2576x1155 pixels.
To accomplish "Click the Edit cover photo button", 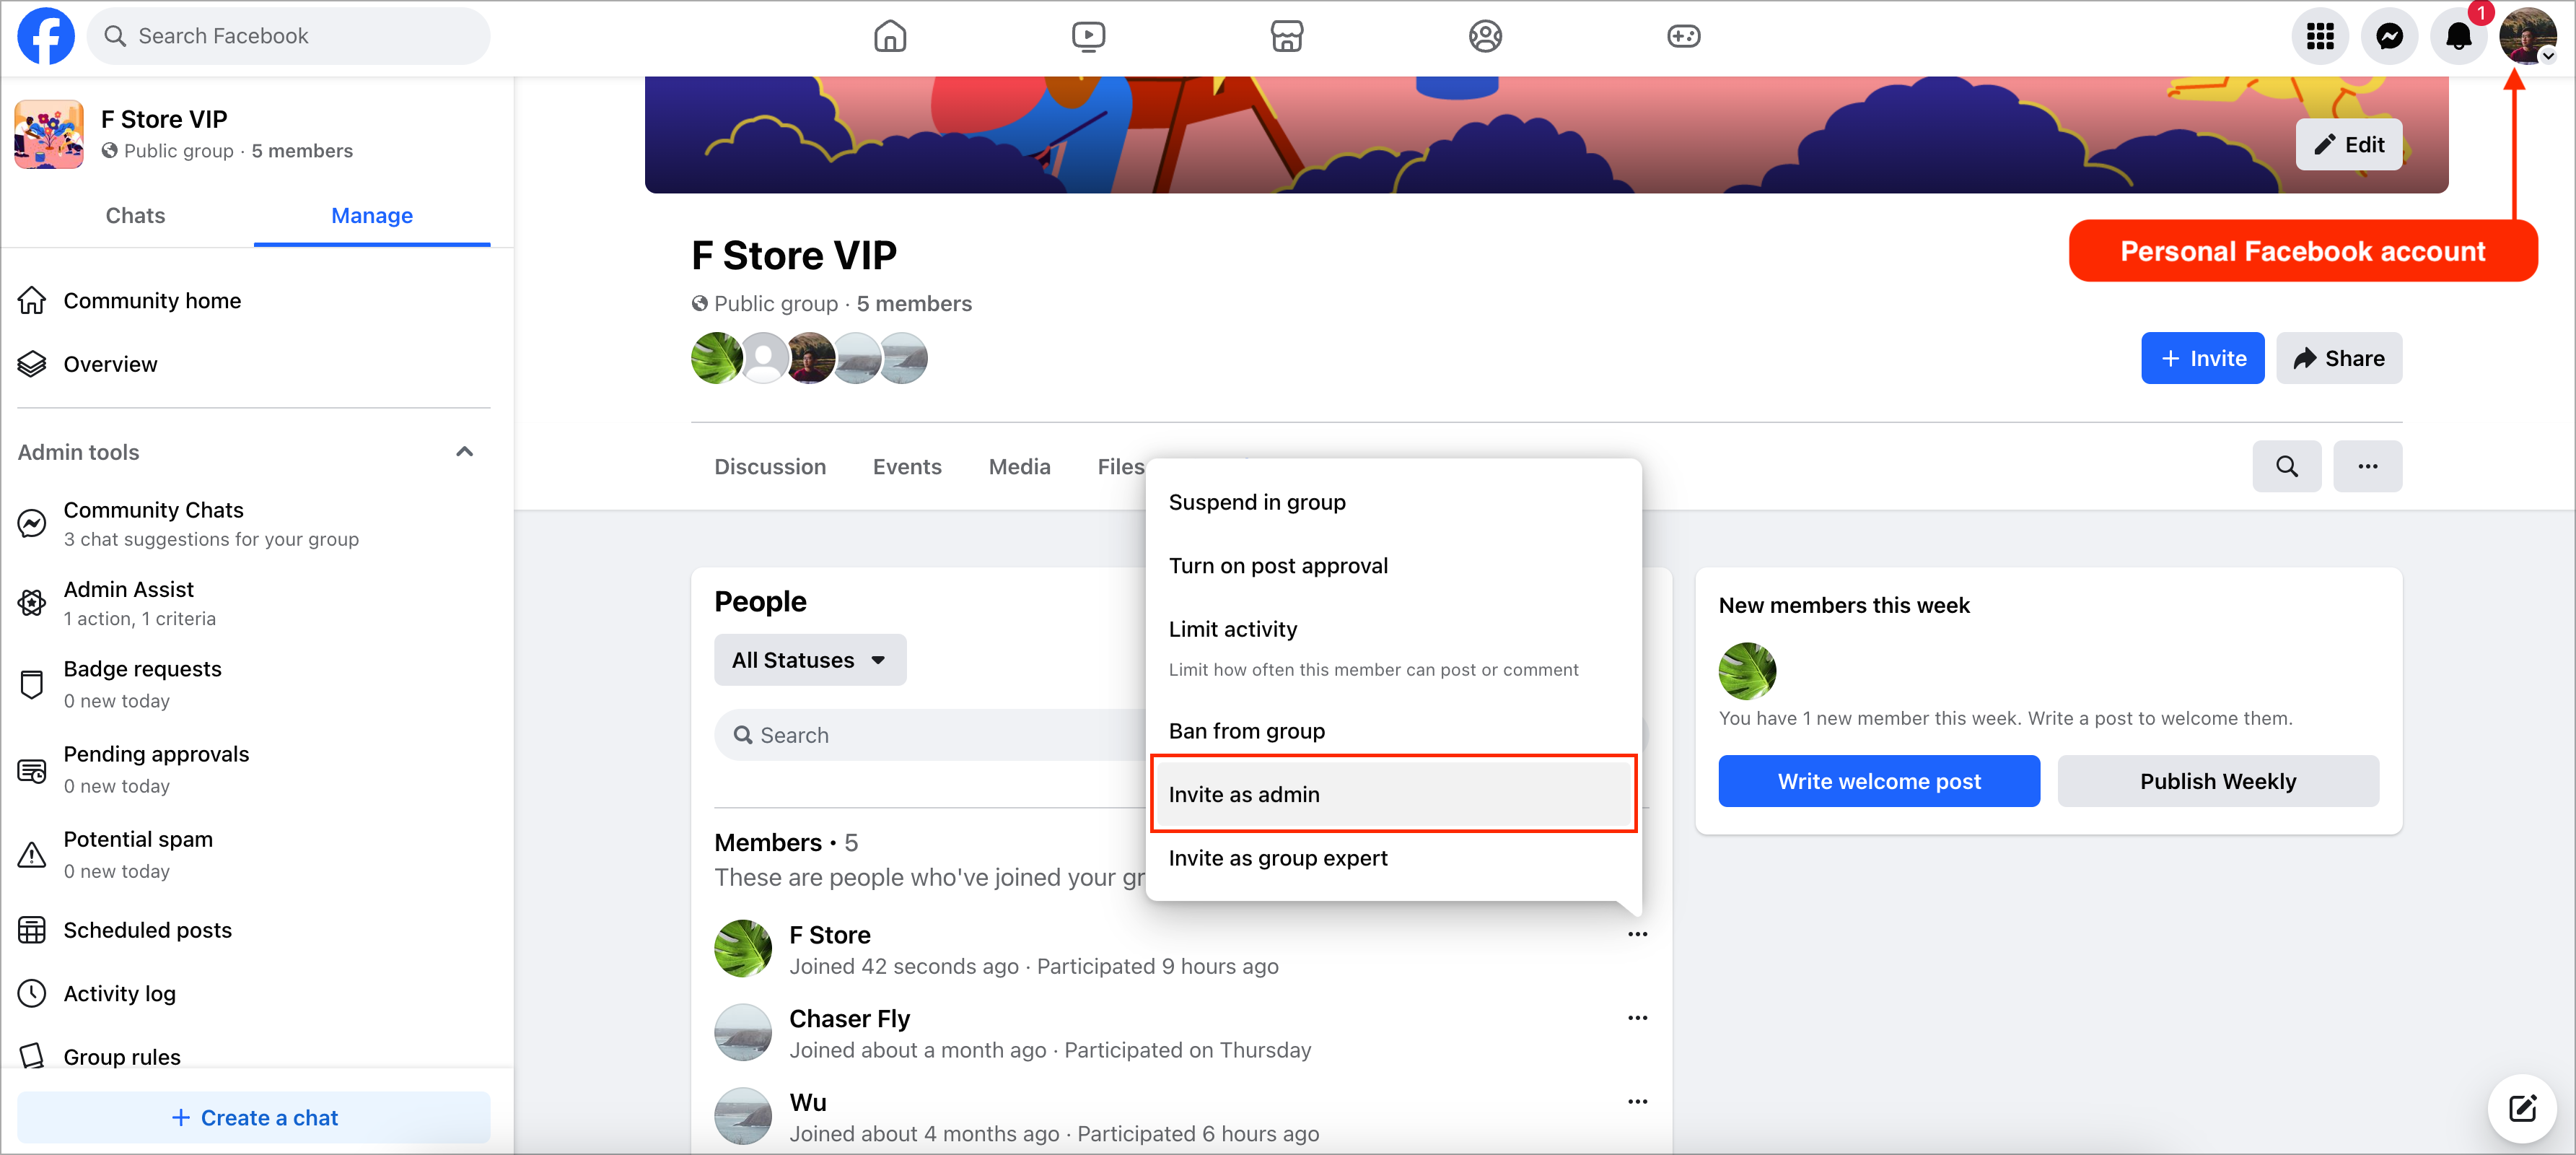I will pos(2348,145).
